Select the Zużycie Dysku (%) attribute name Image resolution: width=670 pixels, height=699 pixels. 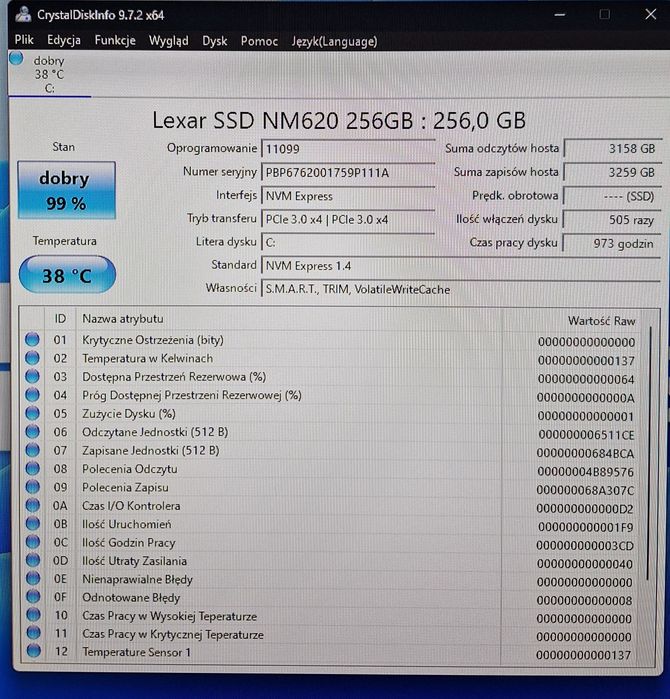(x=129, y=414)
